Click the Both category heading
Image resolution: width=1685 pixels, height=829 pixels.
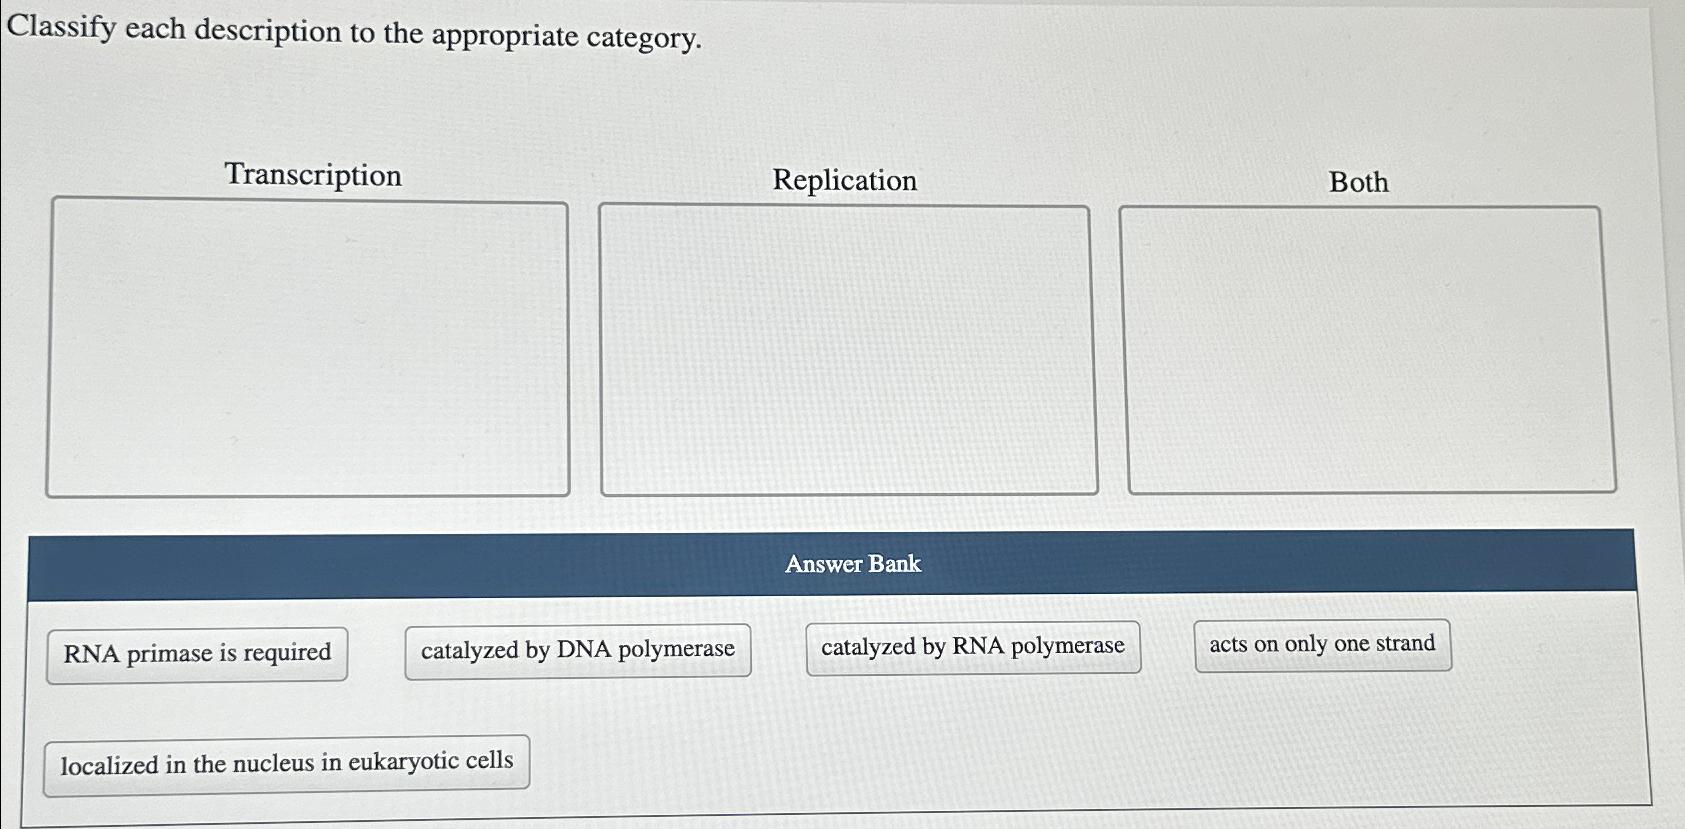tap(1358, 182)
